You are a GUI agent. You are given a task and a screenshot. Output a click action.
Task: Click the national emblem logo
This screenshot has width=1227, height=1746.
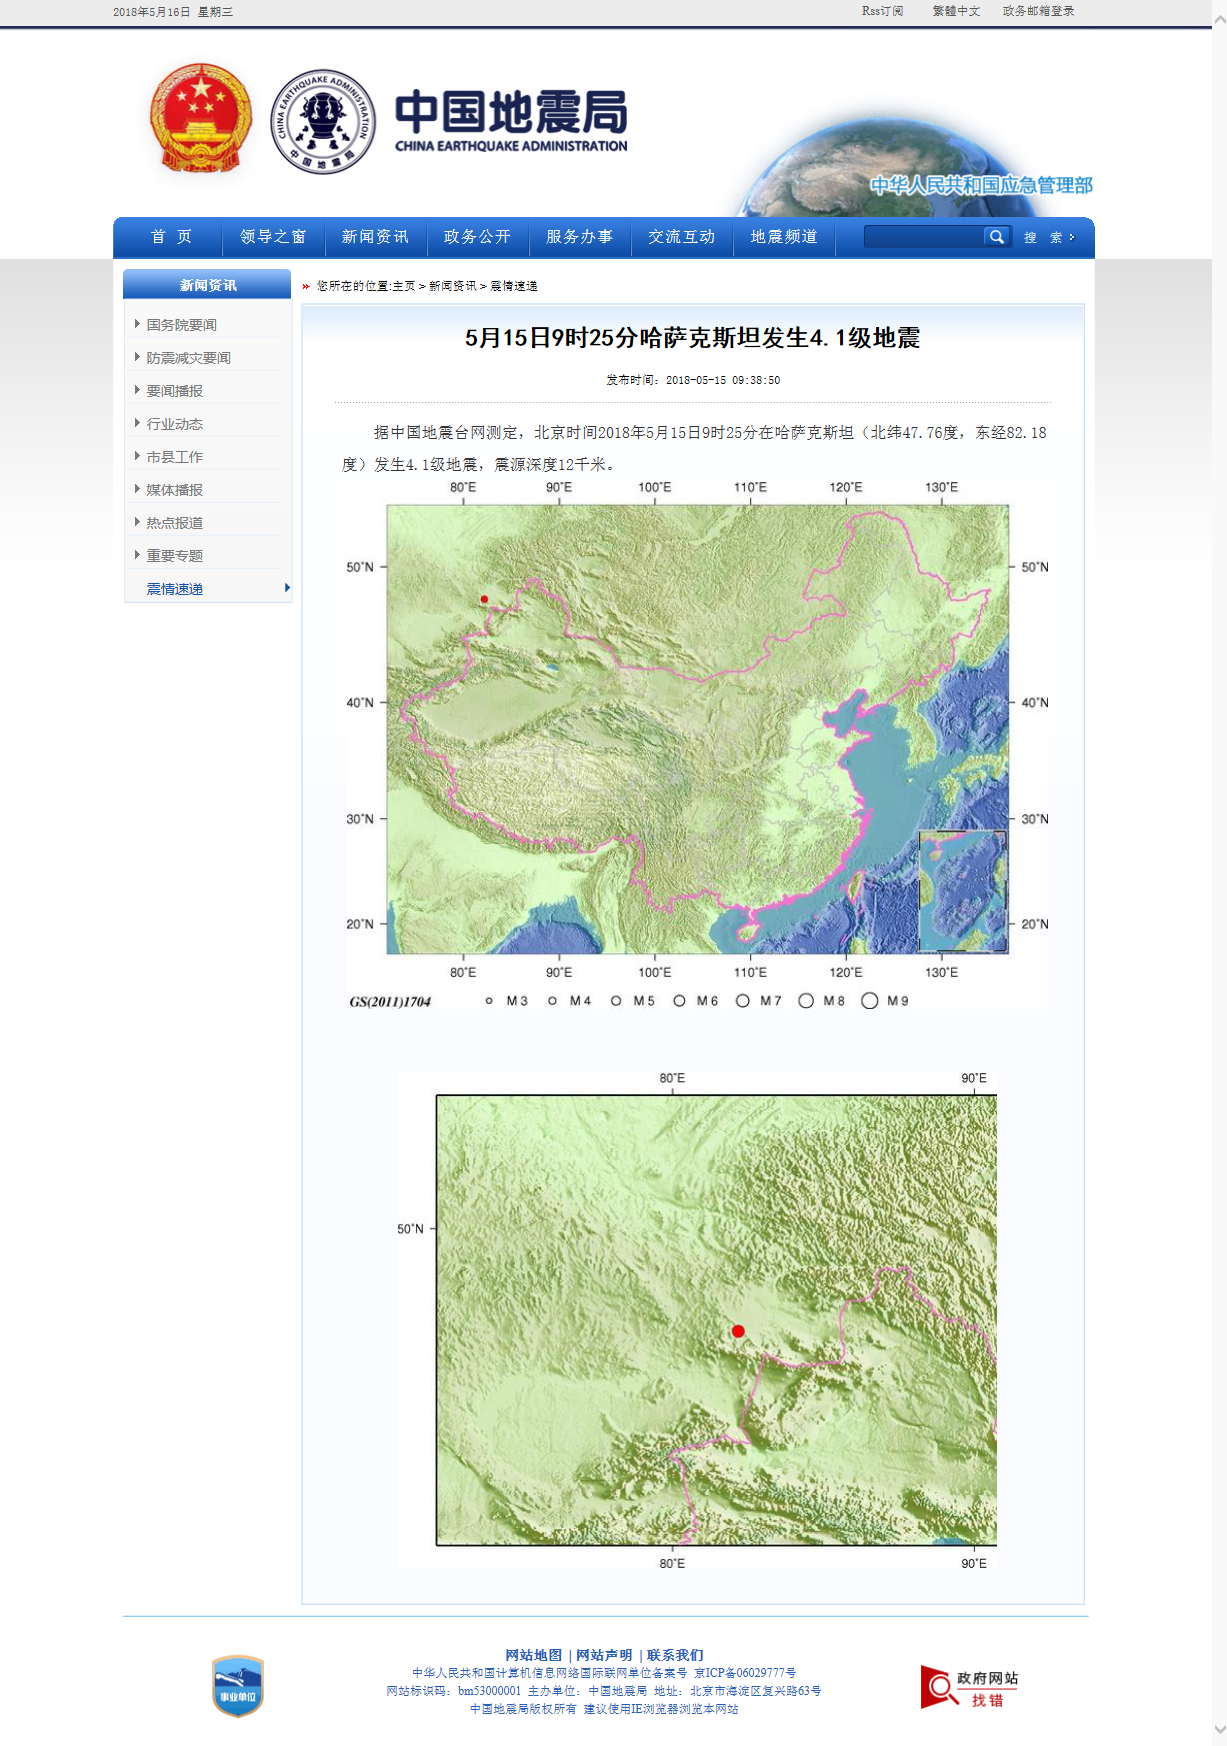click(201, 119)
